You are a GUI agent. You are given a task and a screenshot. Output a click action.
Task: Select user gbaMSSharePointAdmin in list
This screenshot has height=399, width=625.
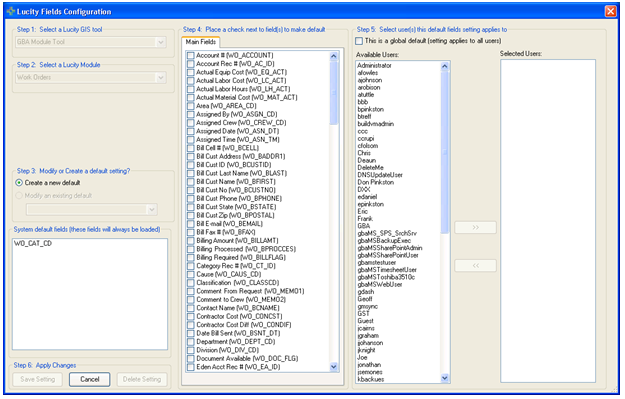390,248
